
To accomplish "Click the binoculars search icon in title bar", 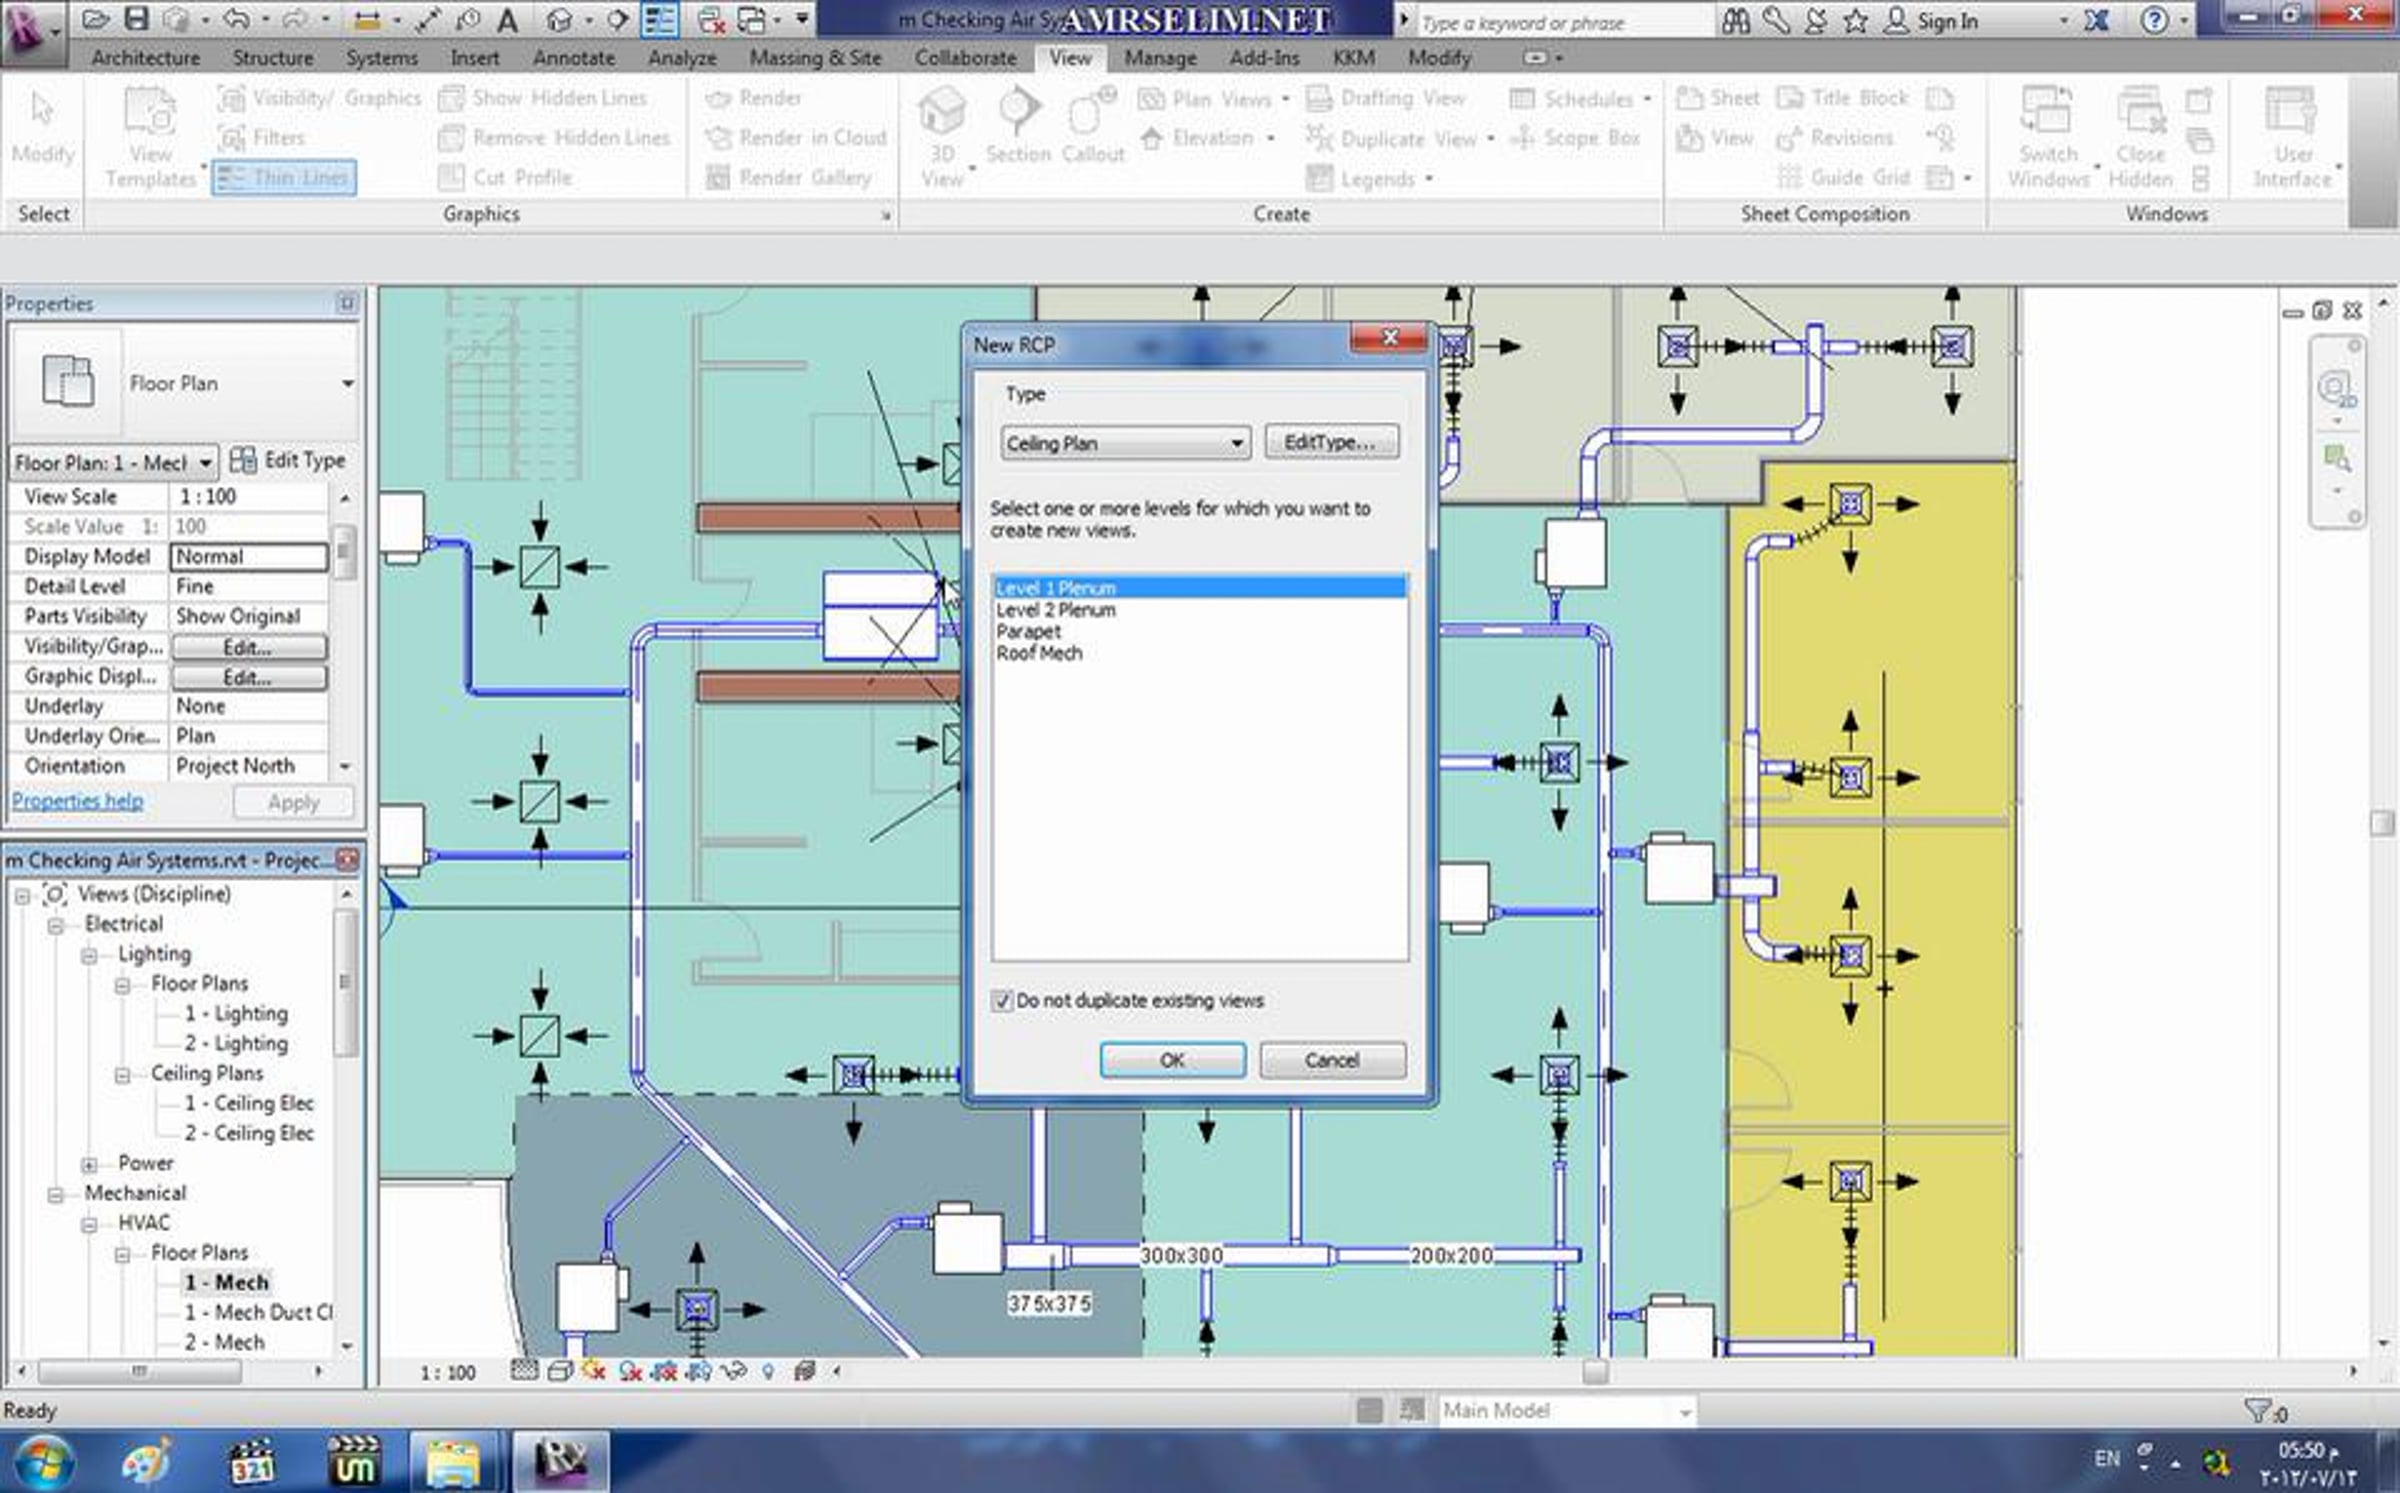I will pos(1737,20).
